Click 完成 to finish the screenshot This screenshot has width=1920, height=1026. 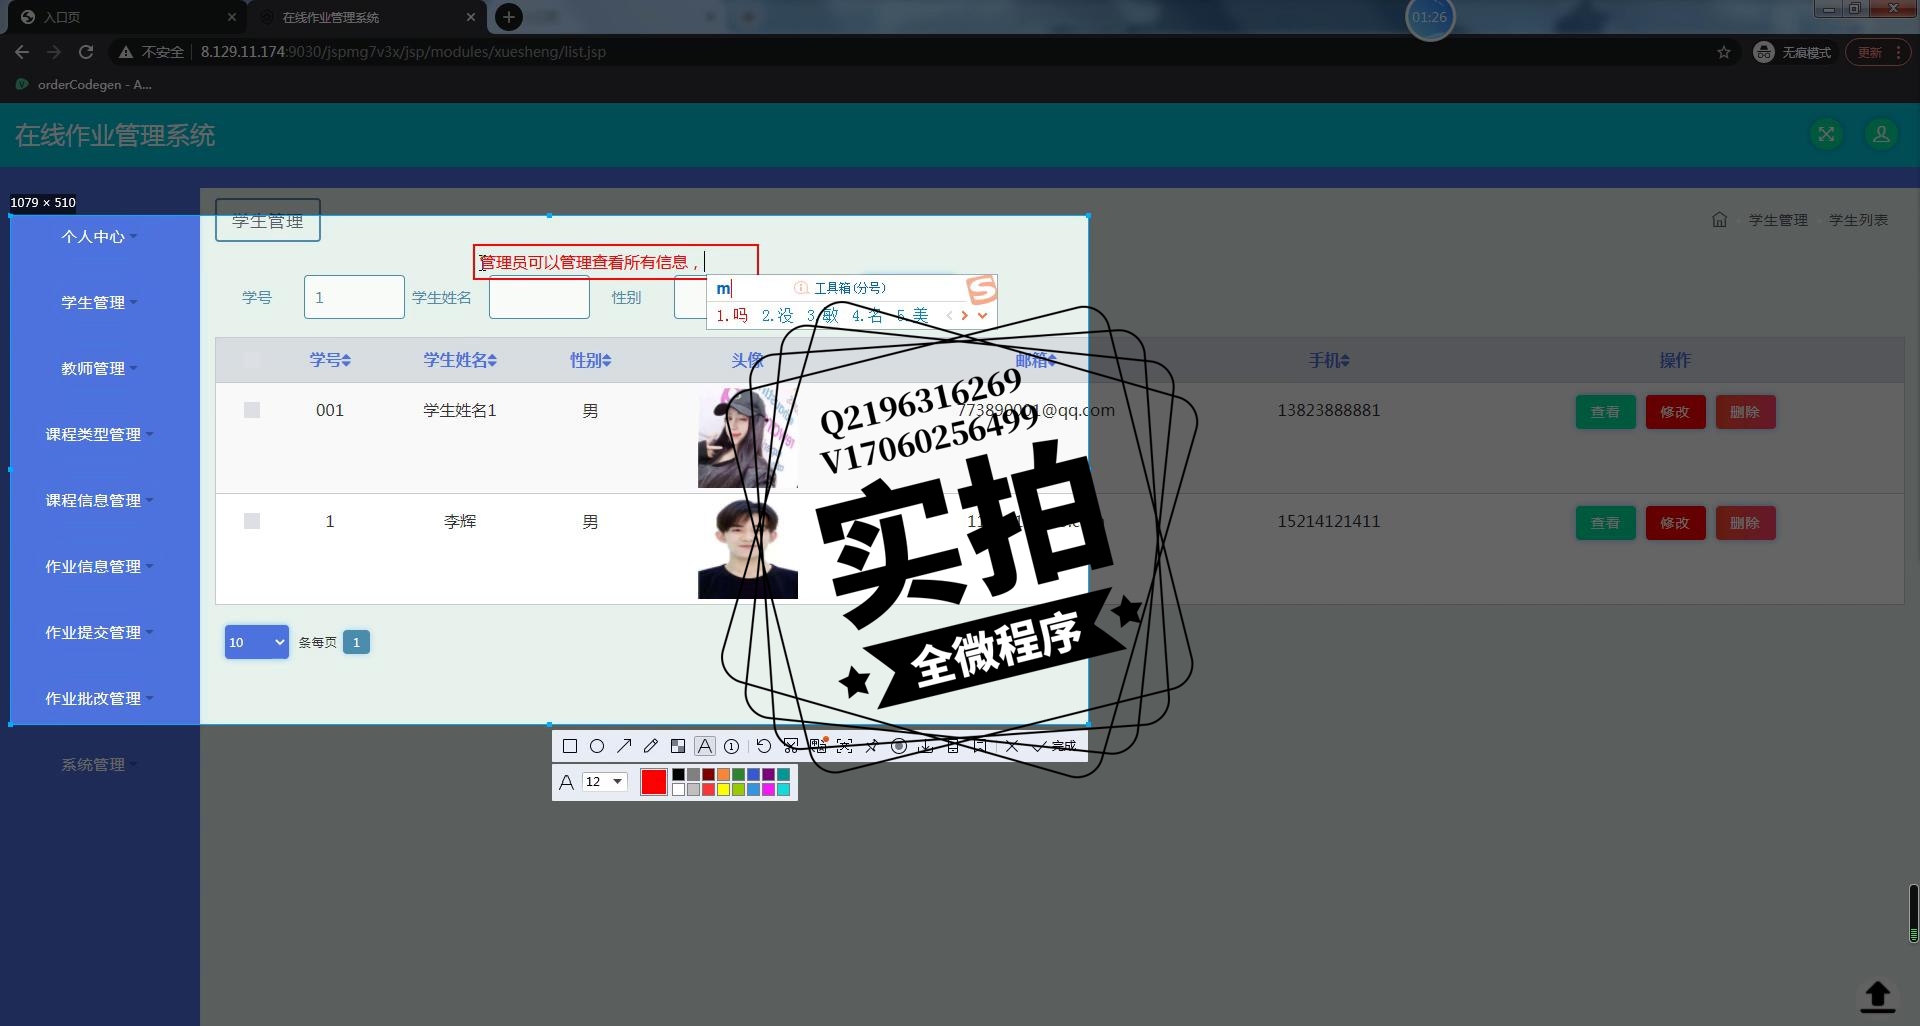[x=1055, y=746]
